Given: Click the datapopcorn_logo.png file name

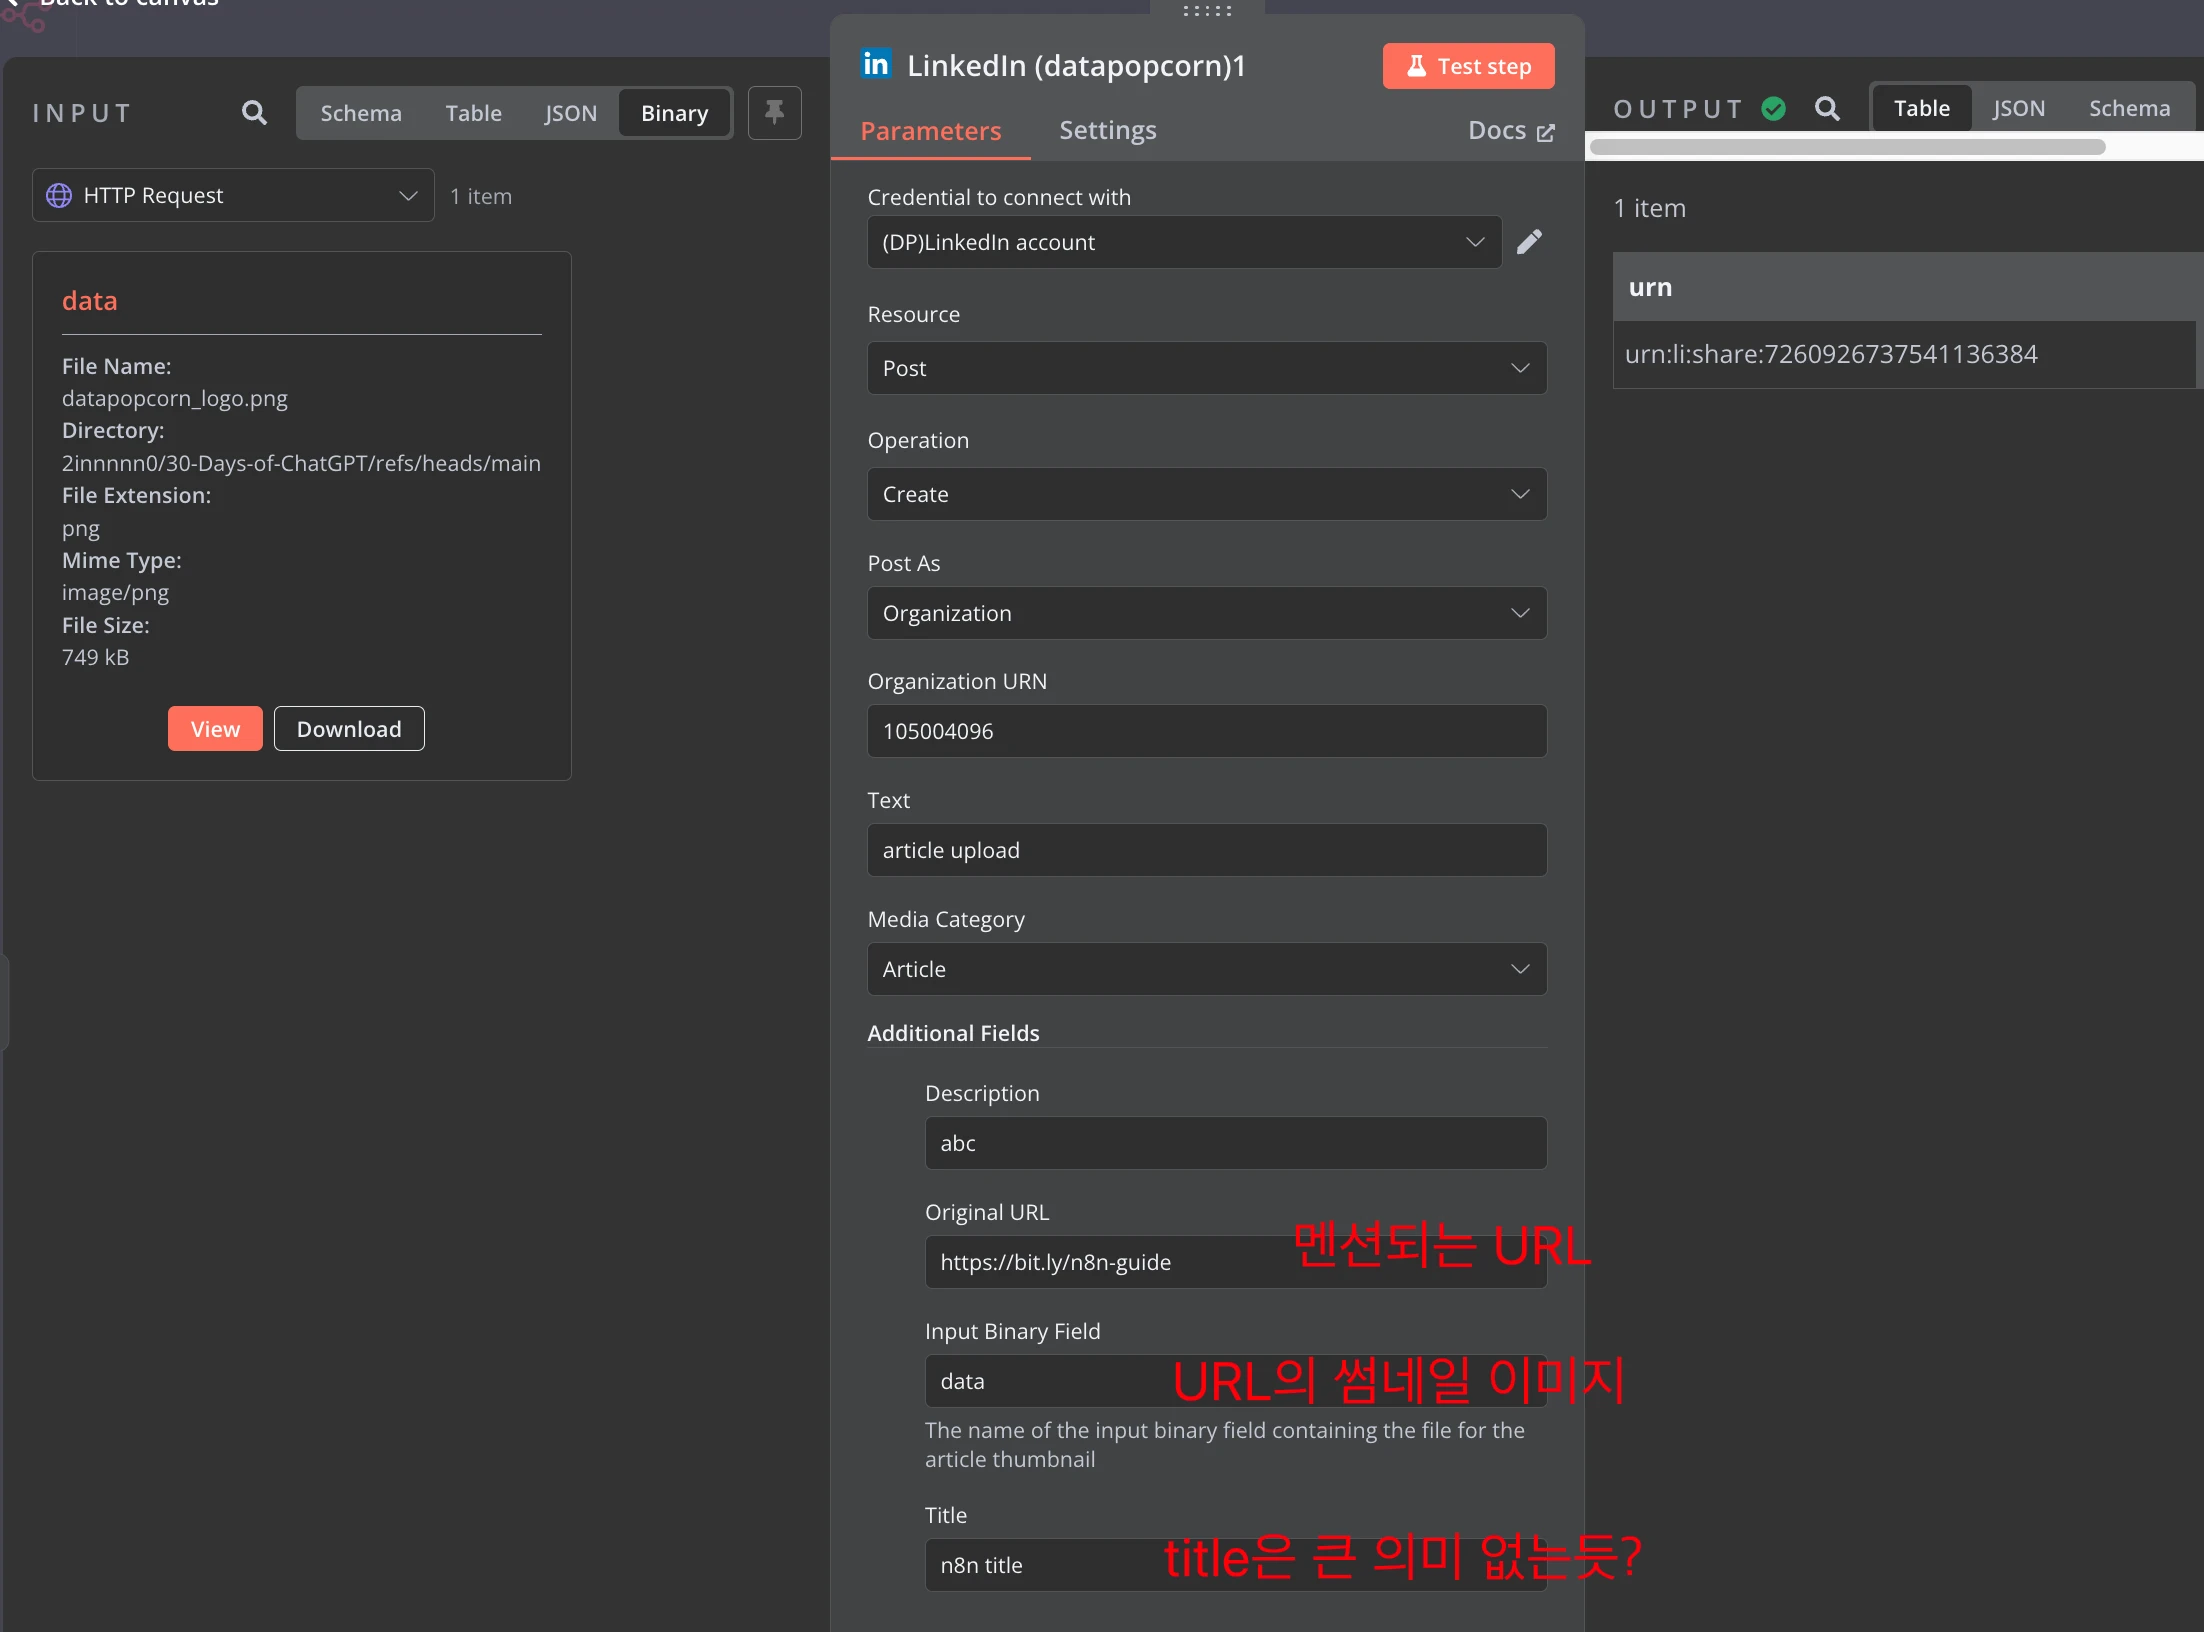Looking at the screenshot, I should coord(175,398).
